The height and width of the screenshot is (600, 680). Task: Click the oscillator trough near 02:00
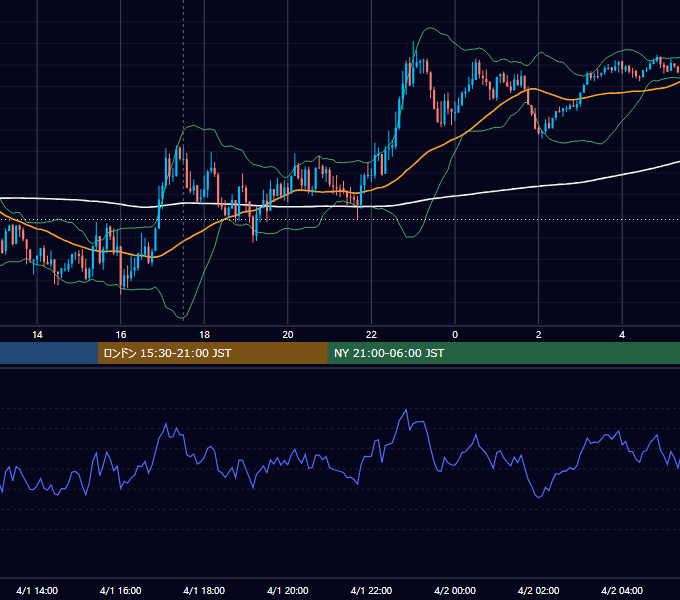tap(539, 497)
